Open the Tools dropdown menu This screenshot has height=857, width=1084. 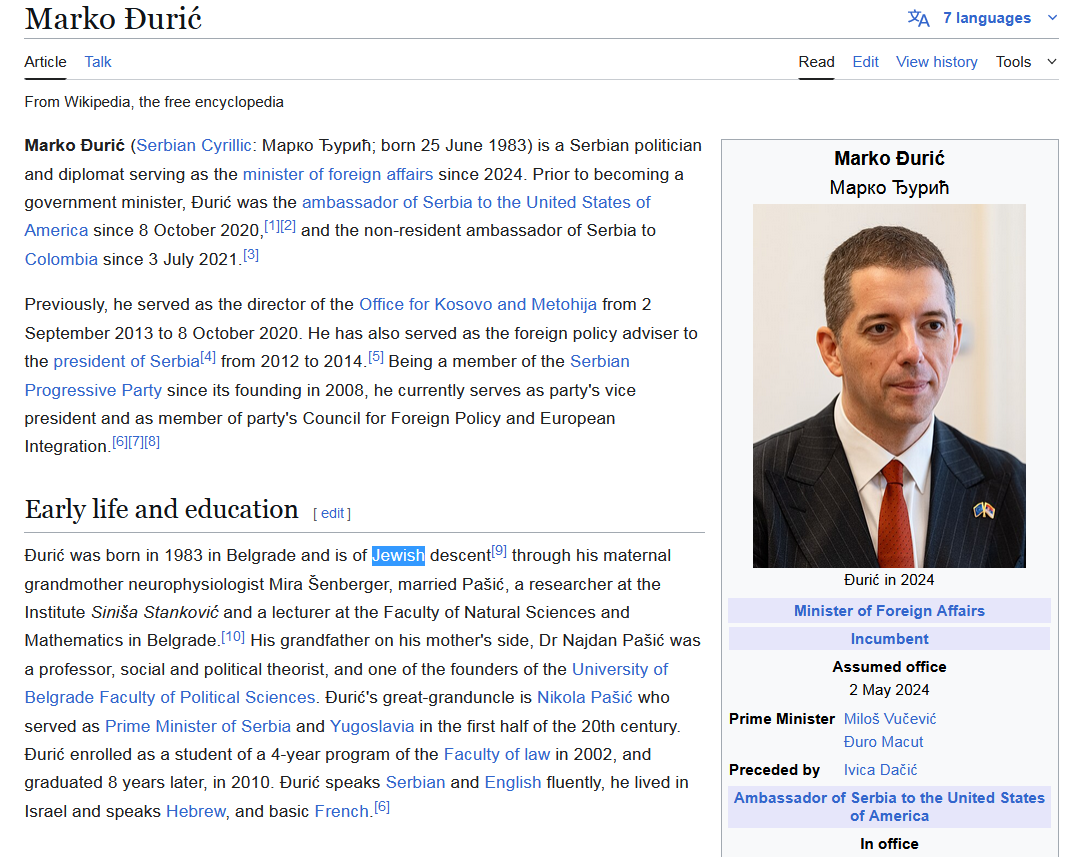point(1026,62)
